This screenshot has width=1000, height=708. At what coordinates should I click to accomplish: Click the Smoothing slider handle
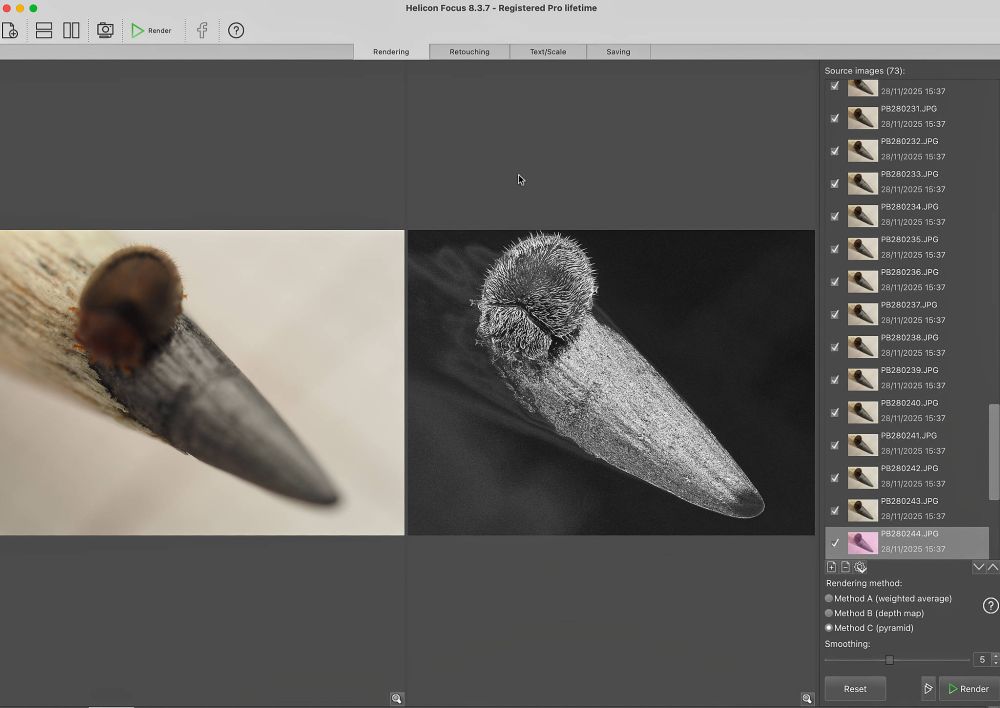coord(889,660)
